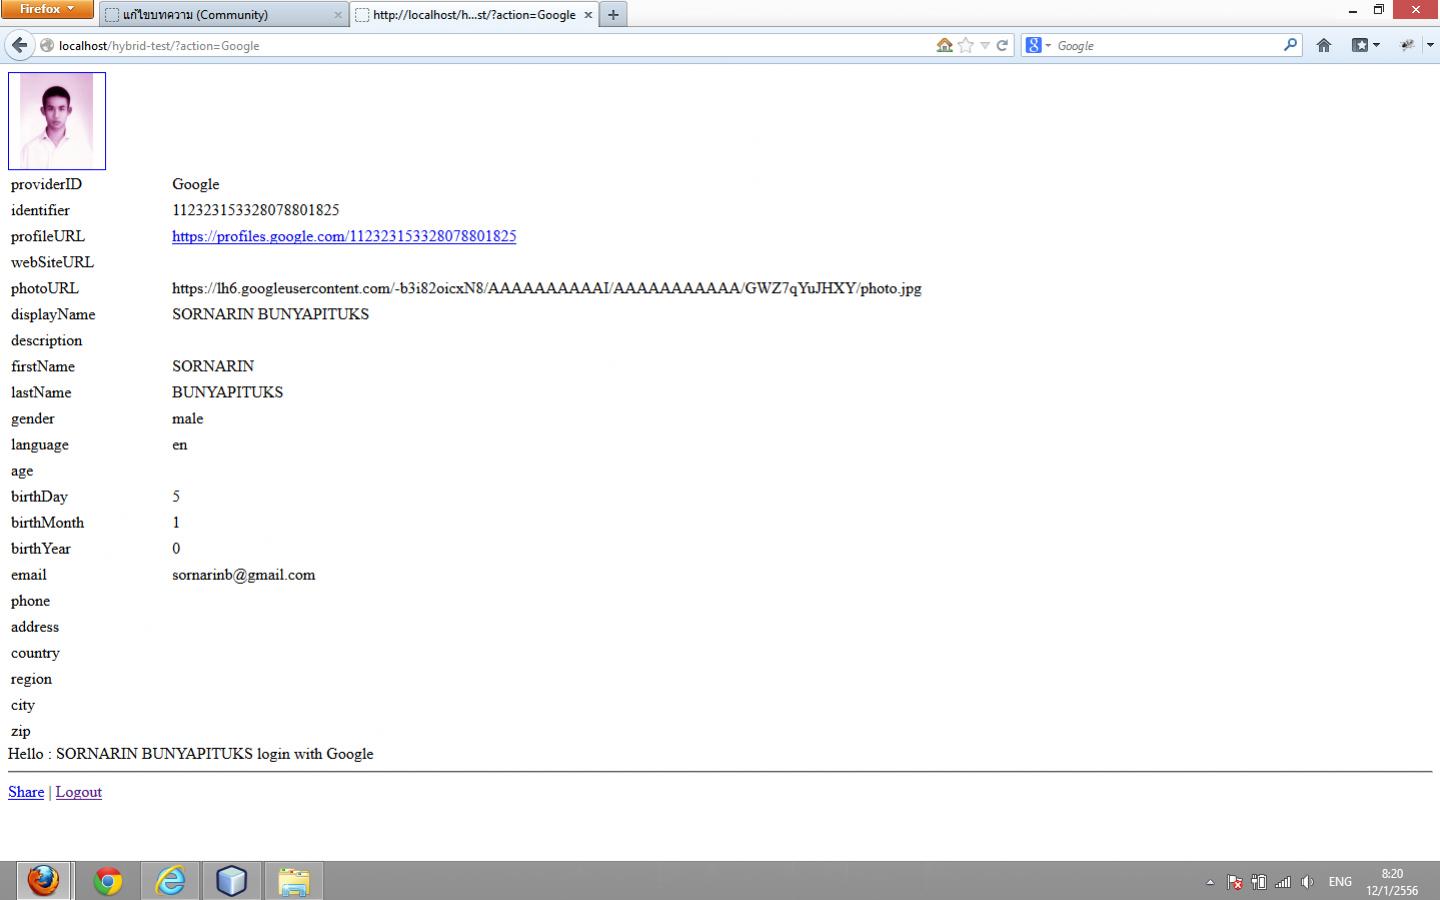Click the Google search engine icon
The width and height of the screenshot is (1440, 900).
[x=1034, y=45]
